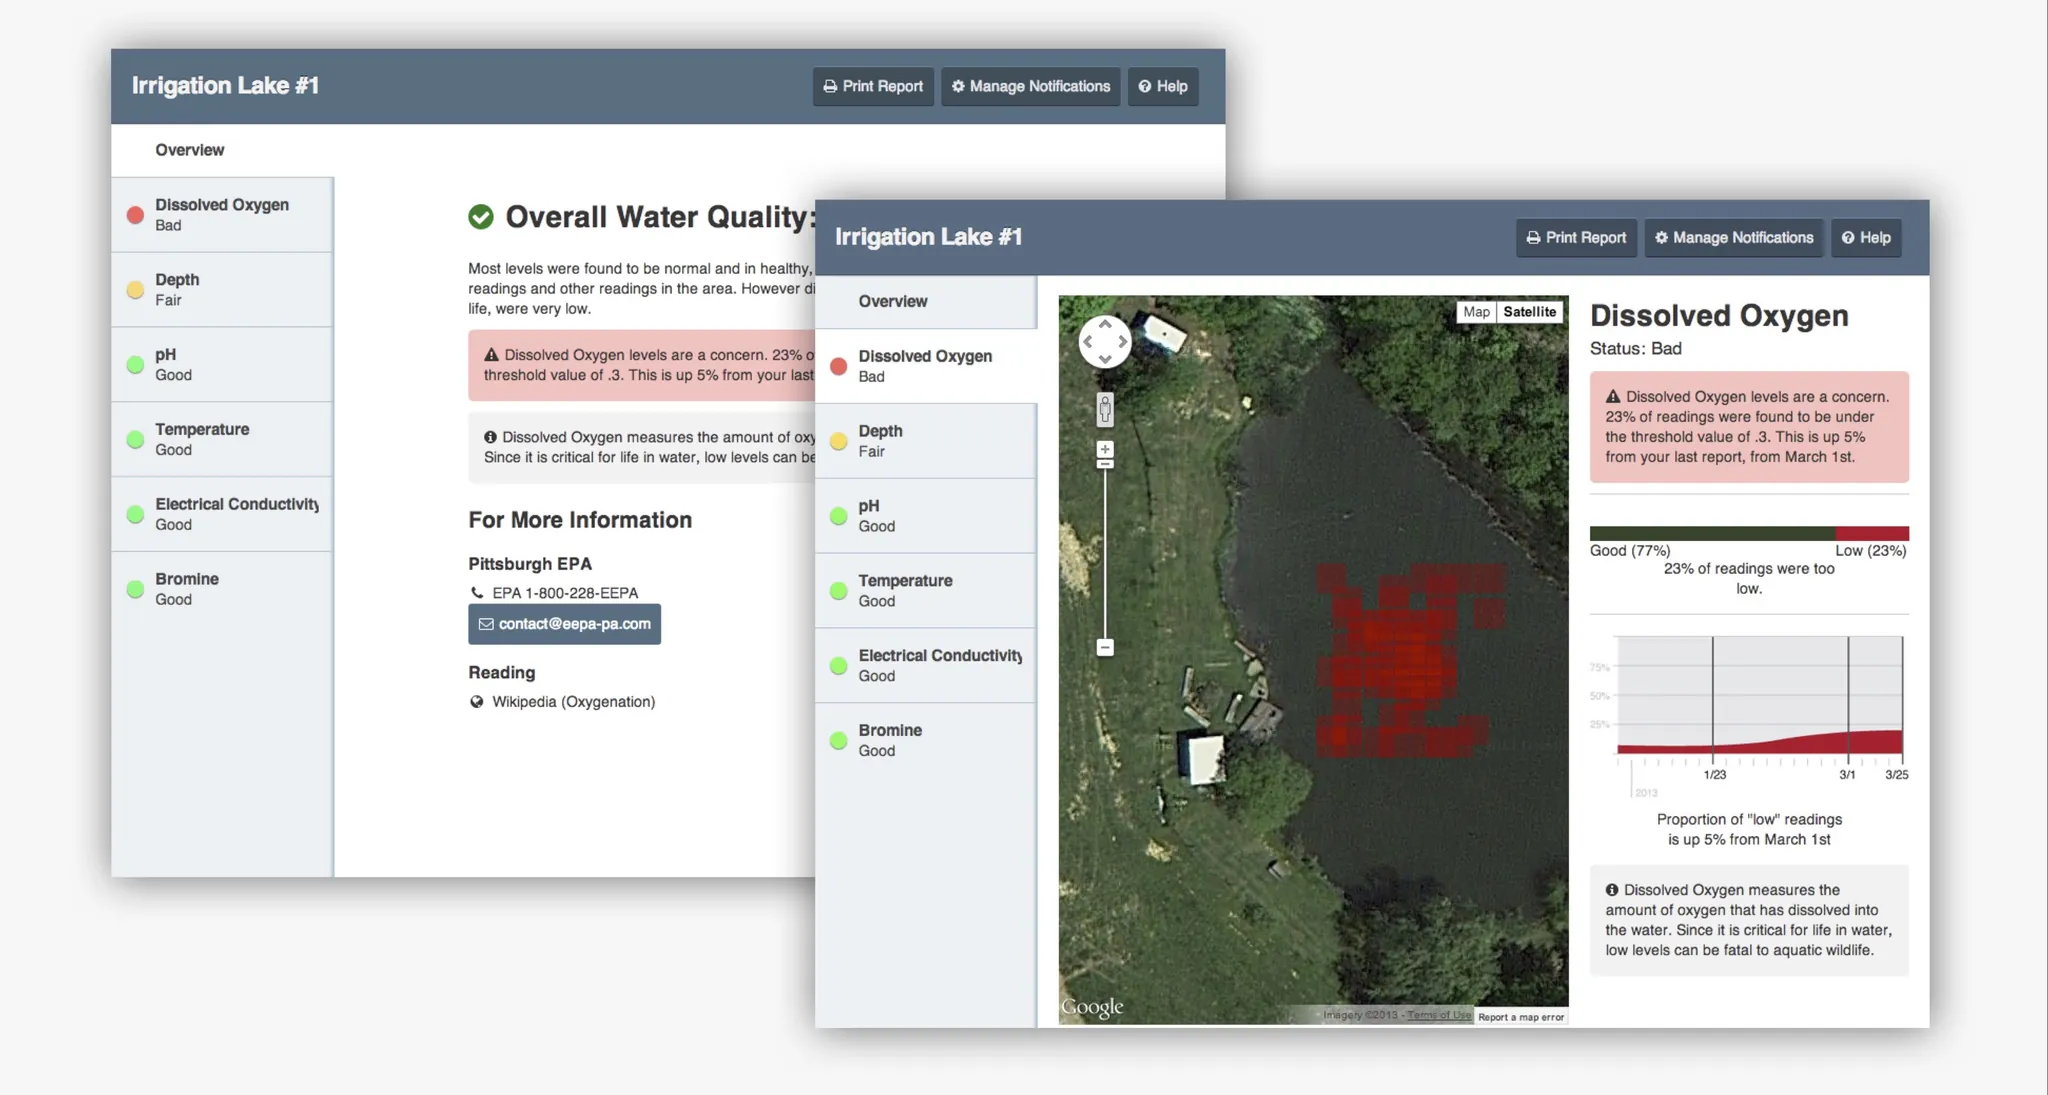
Task: Click the contact@eepa-pa.com email button
Action: click(564, 623)
